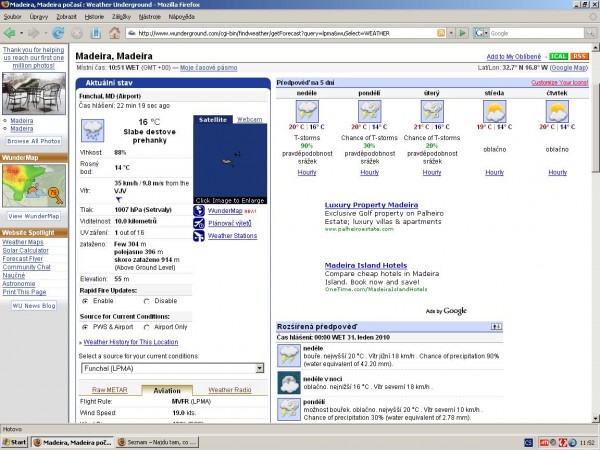Click the stop loading icon

[77, 33]
